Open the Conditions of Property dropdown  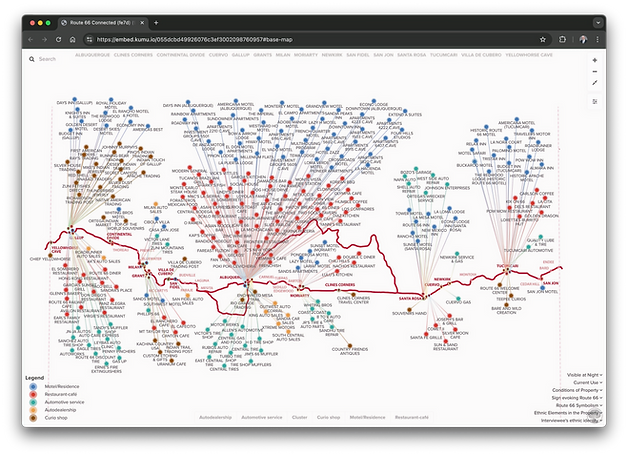(577, 390)
